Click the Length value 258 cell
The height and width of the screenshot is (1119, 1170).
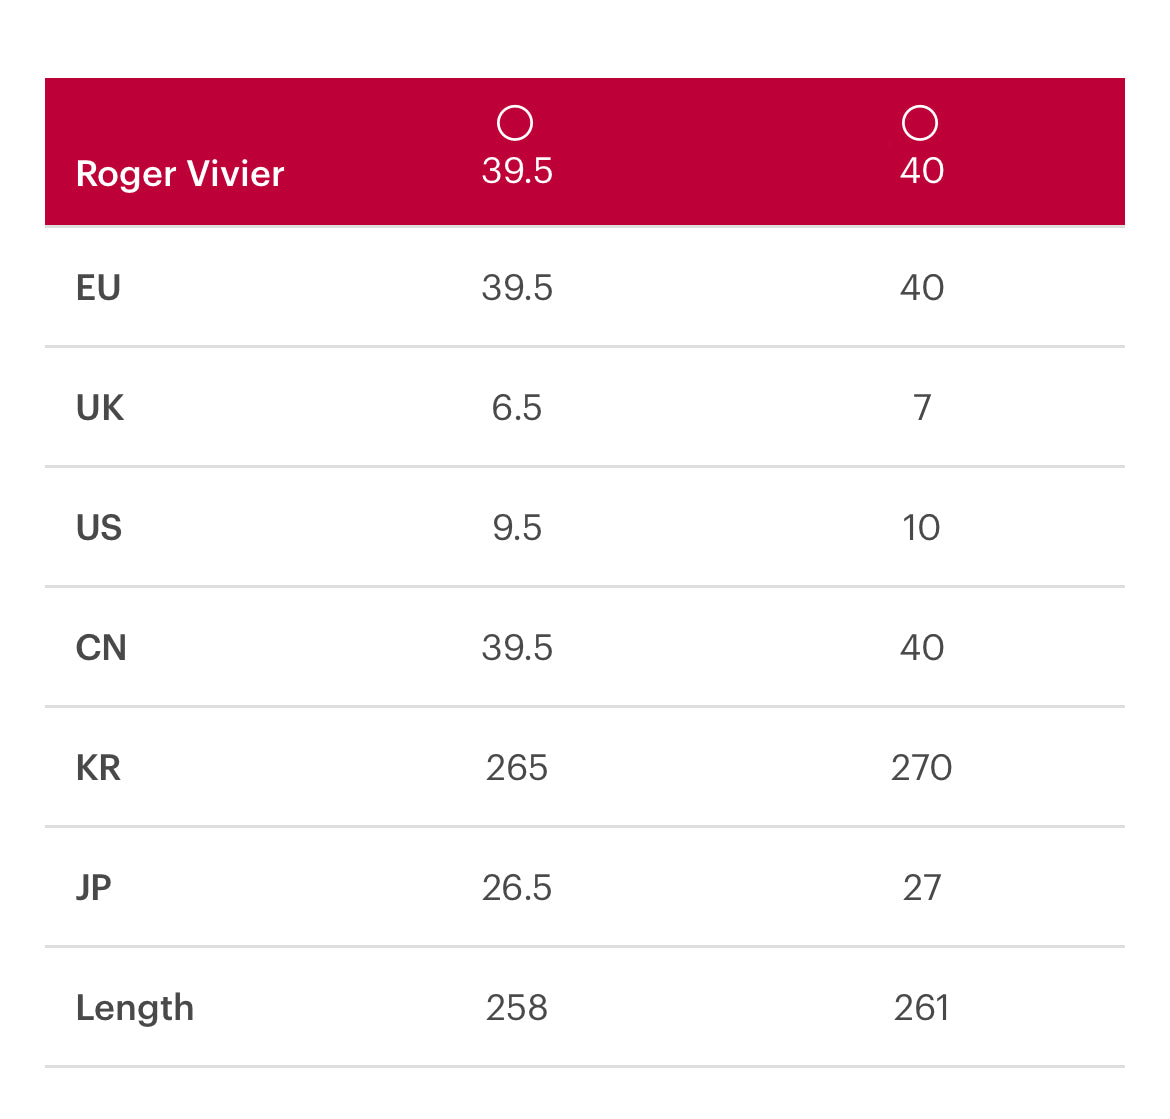pyautogui.click(x=517, y=1008)
